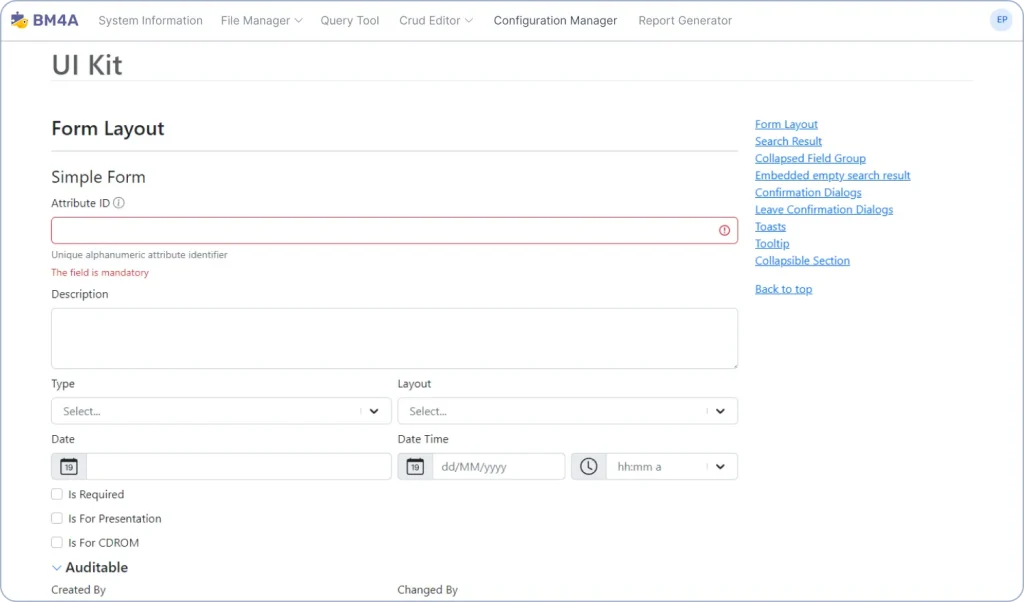
Task: Click the clock icon for time picker
Action: click(x=588, y=467)
